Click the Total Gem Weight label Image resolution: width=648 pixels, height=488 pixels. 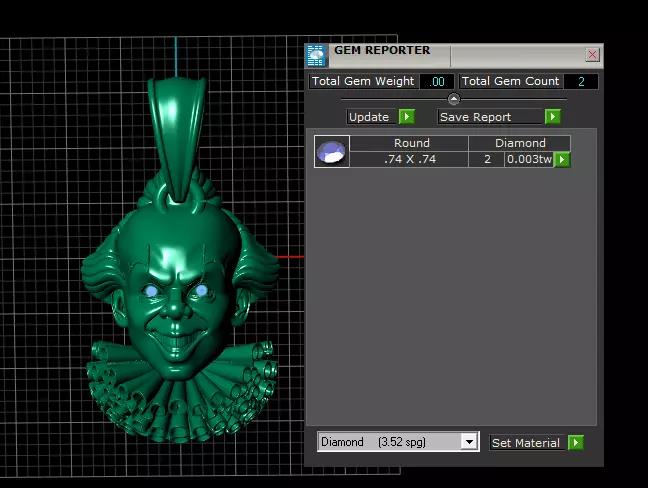click(363, 81)
